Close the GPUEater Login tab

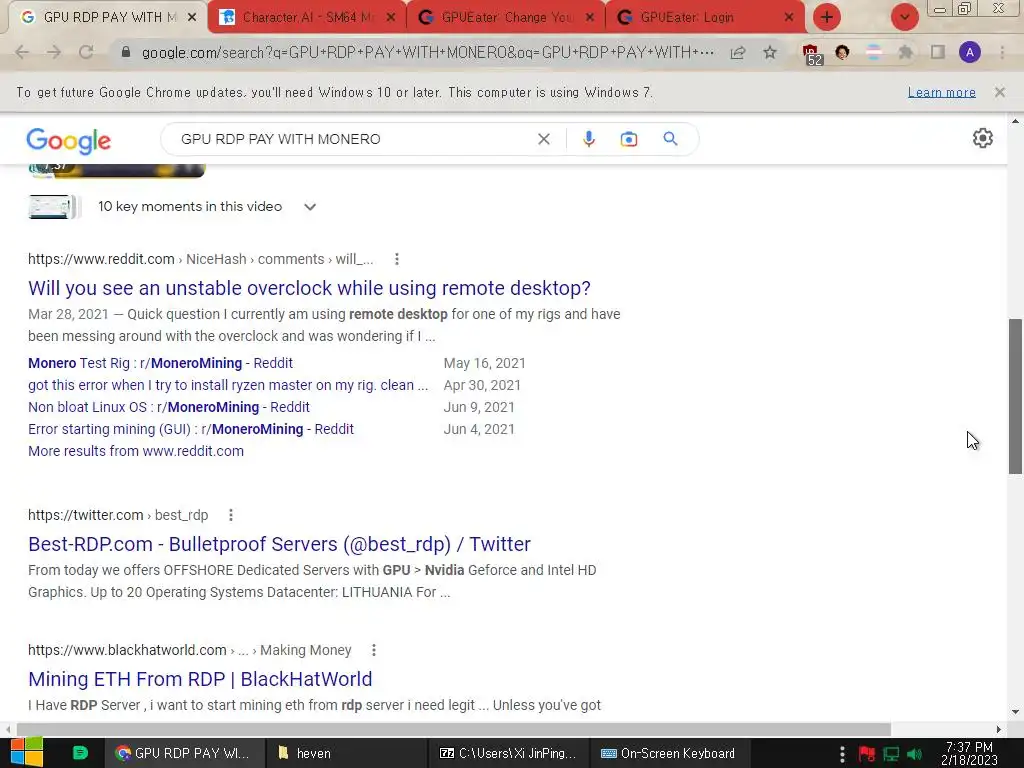pos(788,18)
